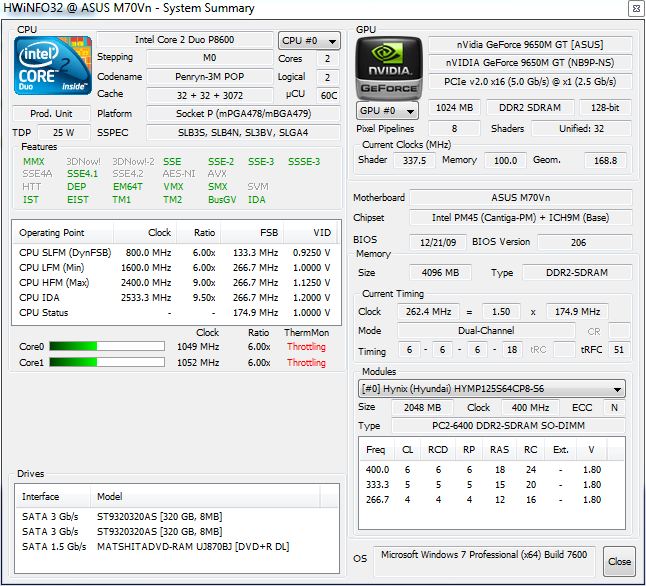Open the GPU #0 selector dropdown
The width and height of the screenshot is (646, 586).
(389, 110)
